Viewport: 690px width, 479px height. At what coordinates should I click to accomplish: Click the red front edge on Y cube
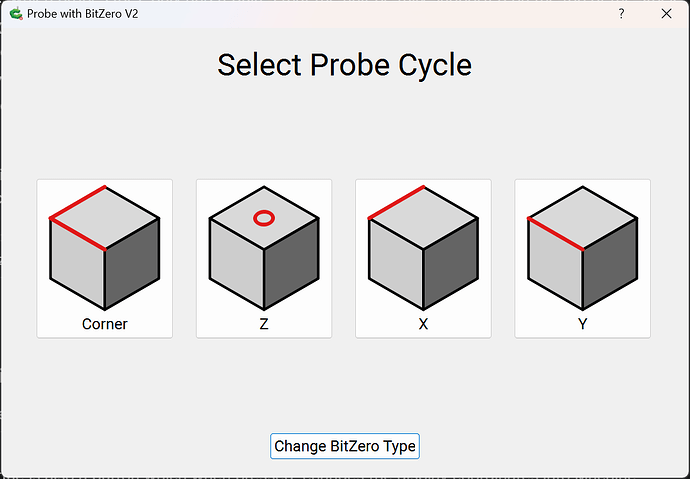coord(555,233)
